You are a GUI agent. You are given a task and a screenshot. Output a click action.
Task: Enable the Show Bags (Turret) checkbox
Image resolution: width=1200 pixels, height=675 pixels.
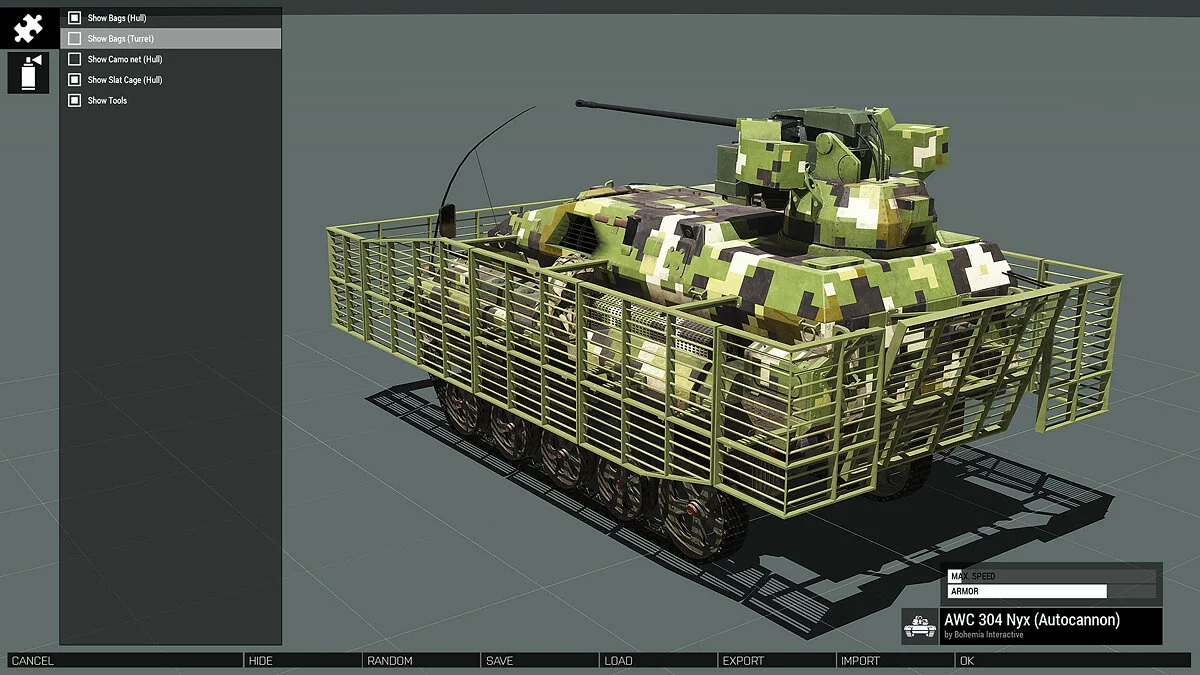(74, 37)
